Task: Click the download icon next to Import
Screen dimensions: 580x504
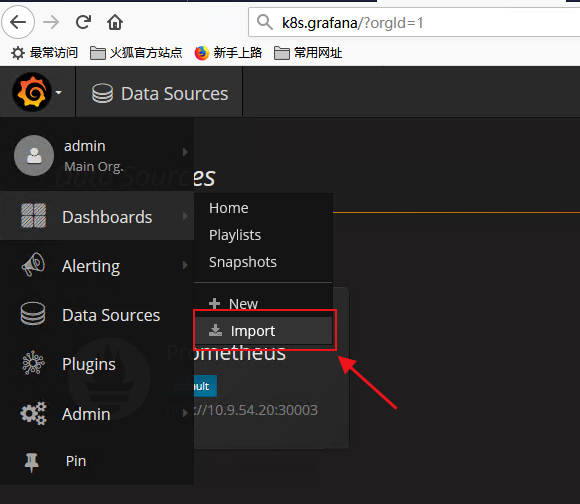Action: (216, 330)
